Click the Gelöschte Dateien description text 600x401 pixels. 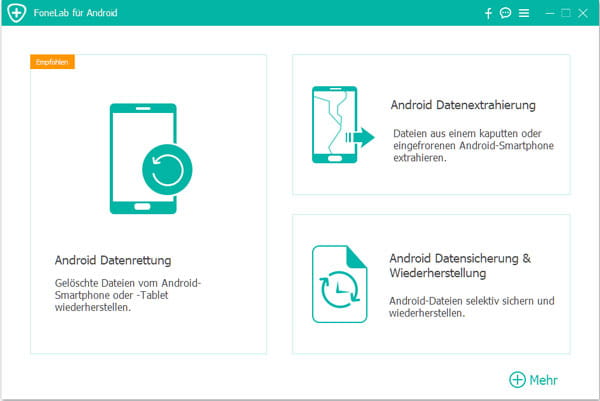click(x=126, y=293)
